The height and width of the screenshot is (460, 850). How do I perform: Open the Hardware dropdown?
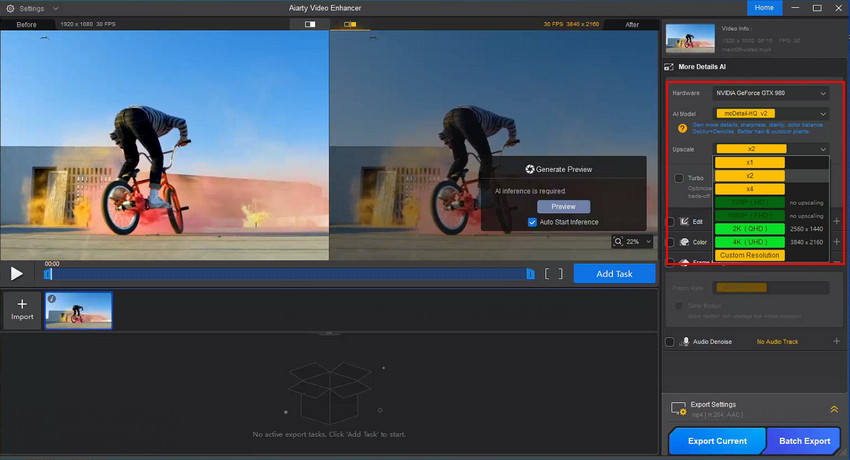click(x=770, y=93)
